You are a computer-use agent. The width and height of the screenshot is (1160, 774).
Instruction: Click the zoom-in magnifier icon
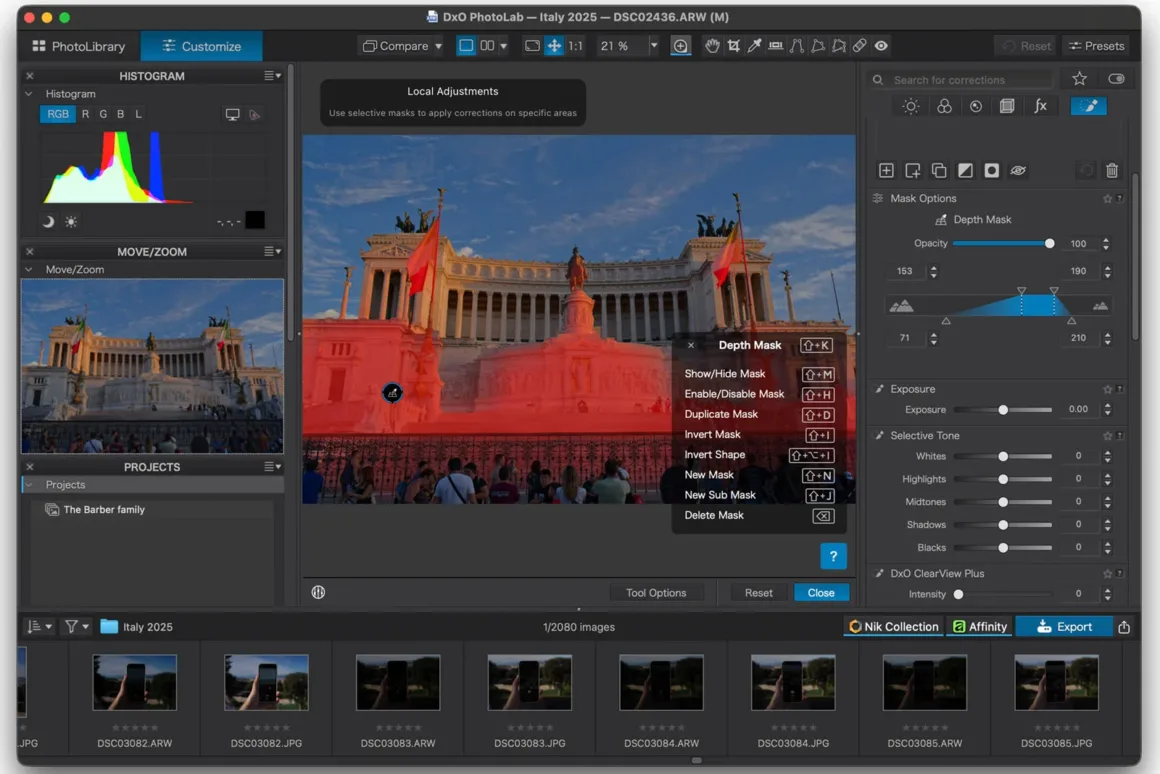pos(679,46)
